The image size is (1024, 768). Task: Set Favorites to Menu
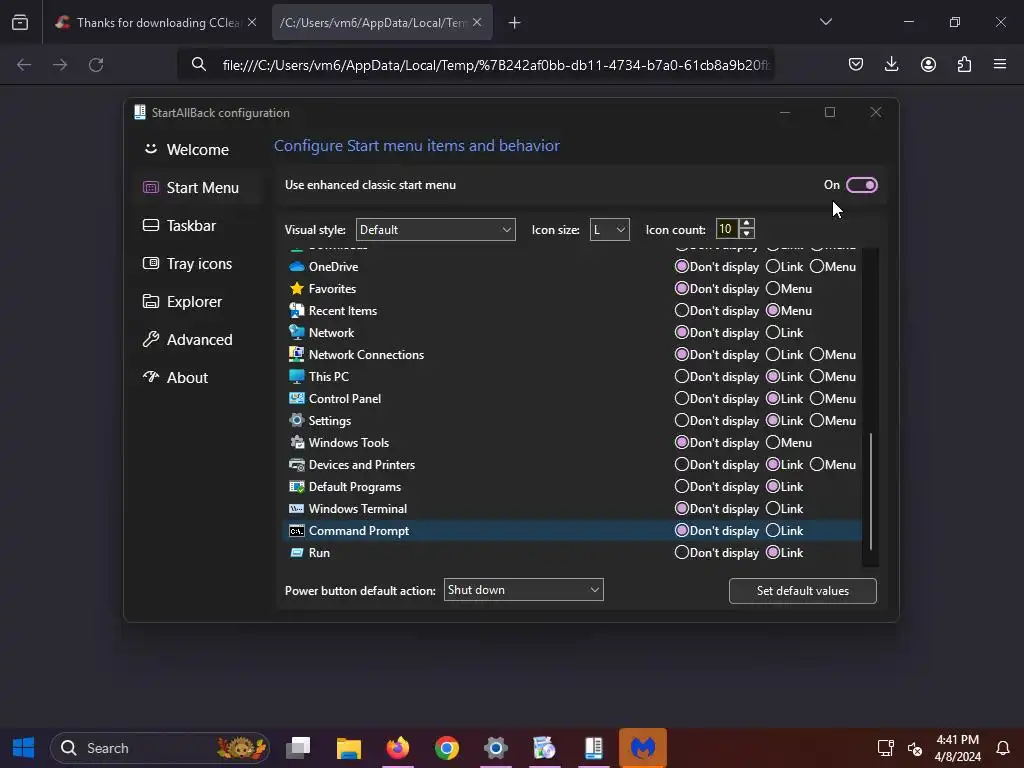coord(773,289)
